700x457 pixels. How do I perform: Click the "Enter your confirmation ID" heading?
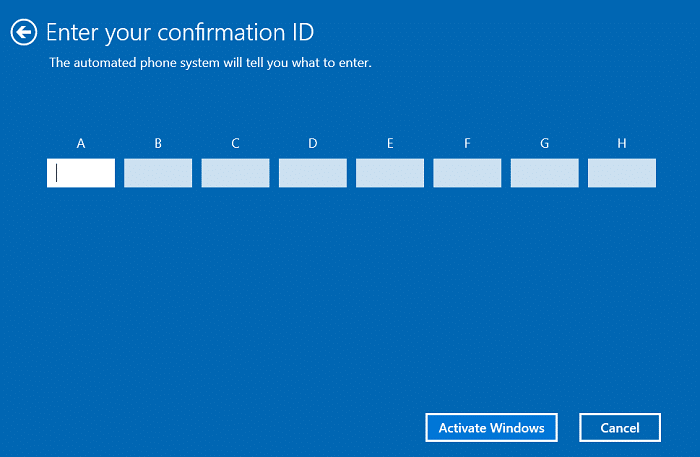180,32
